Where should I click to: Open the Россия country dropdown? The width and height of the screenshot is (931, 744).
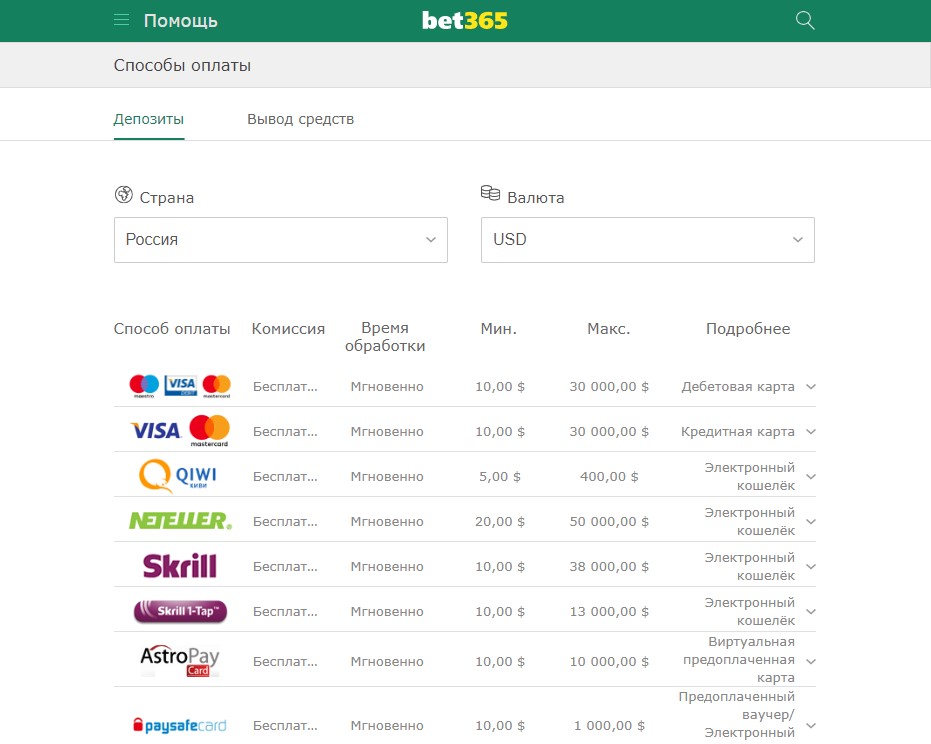point(280,239)
